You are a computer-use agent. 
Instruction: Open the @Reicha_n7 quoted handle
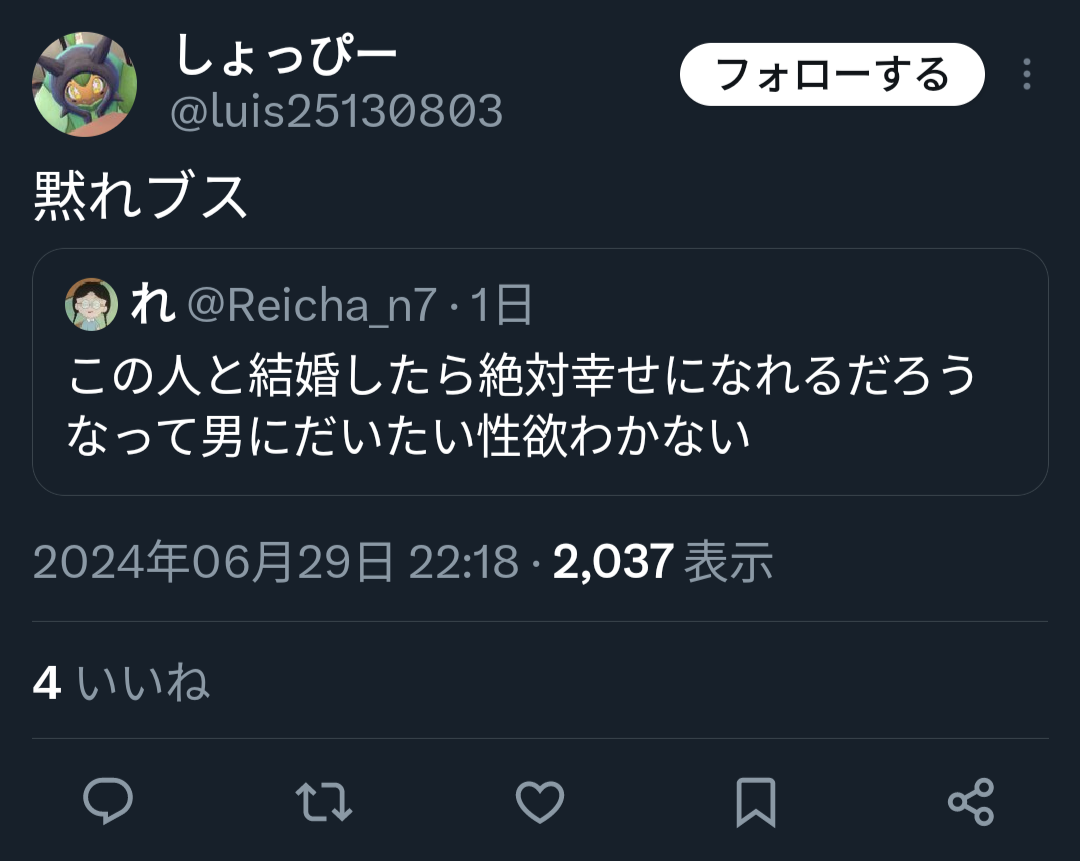(313, 305)
